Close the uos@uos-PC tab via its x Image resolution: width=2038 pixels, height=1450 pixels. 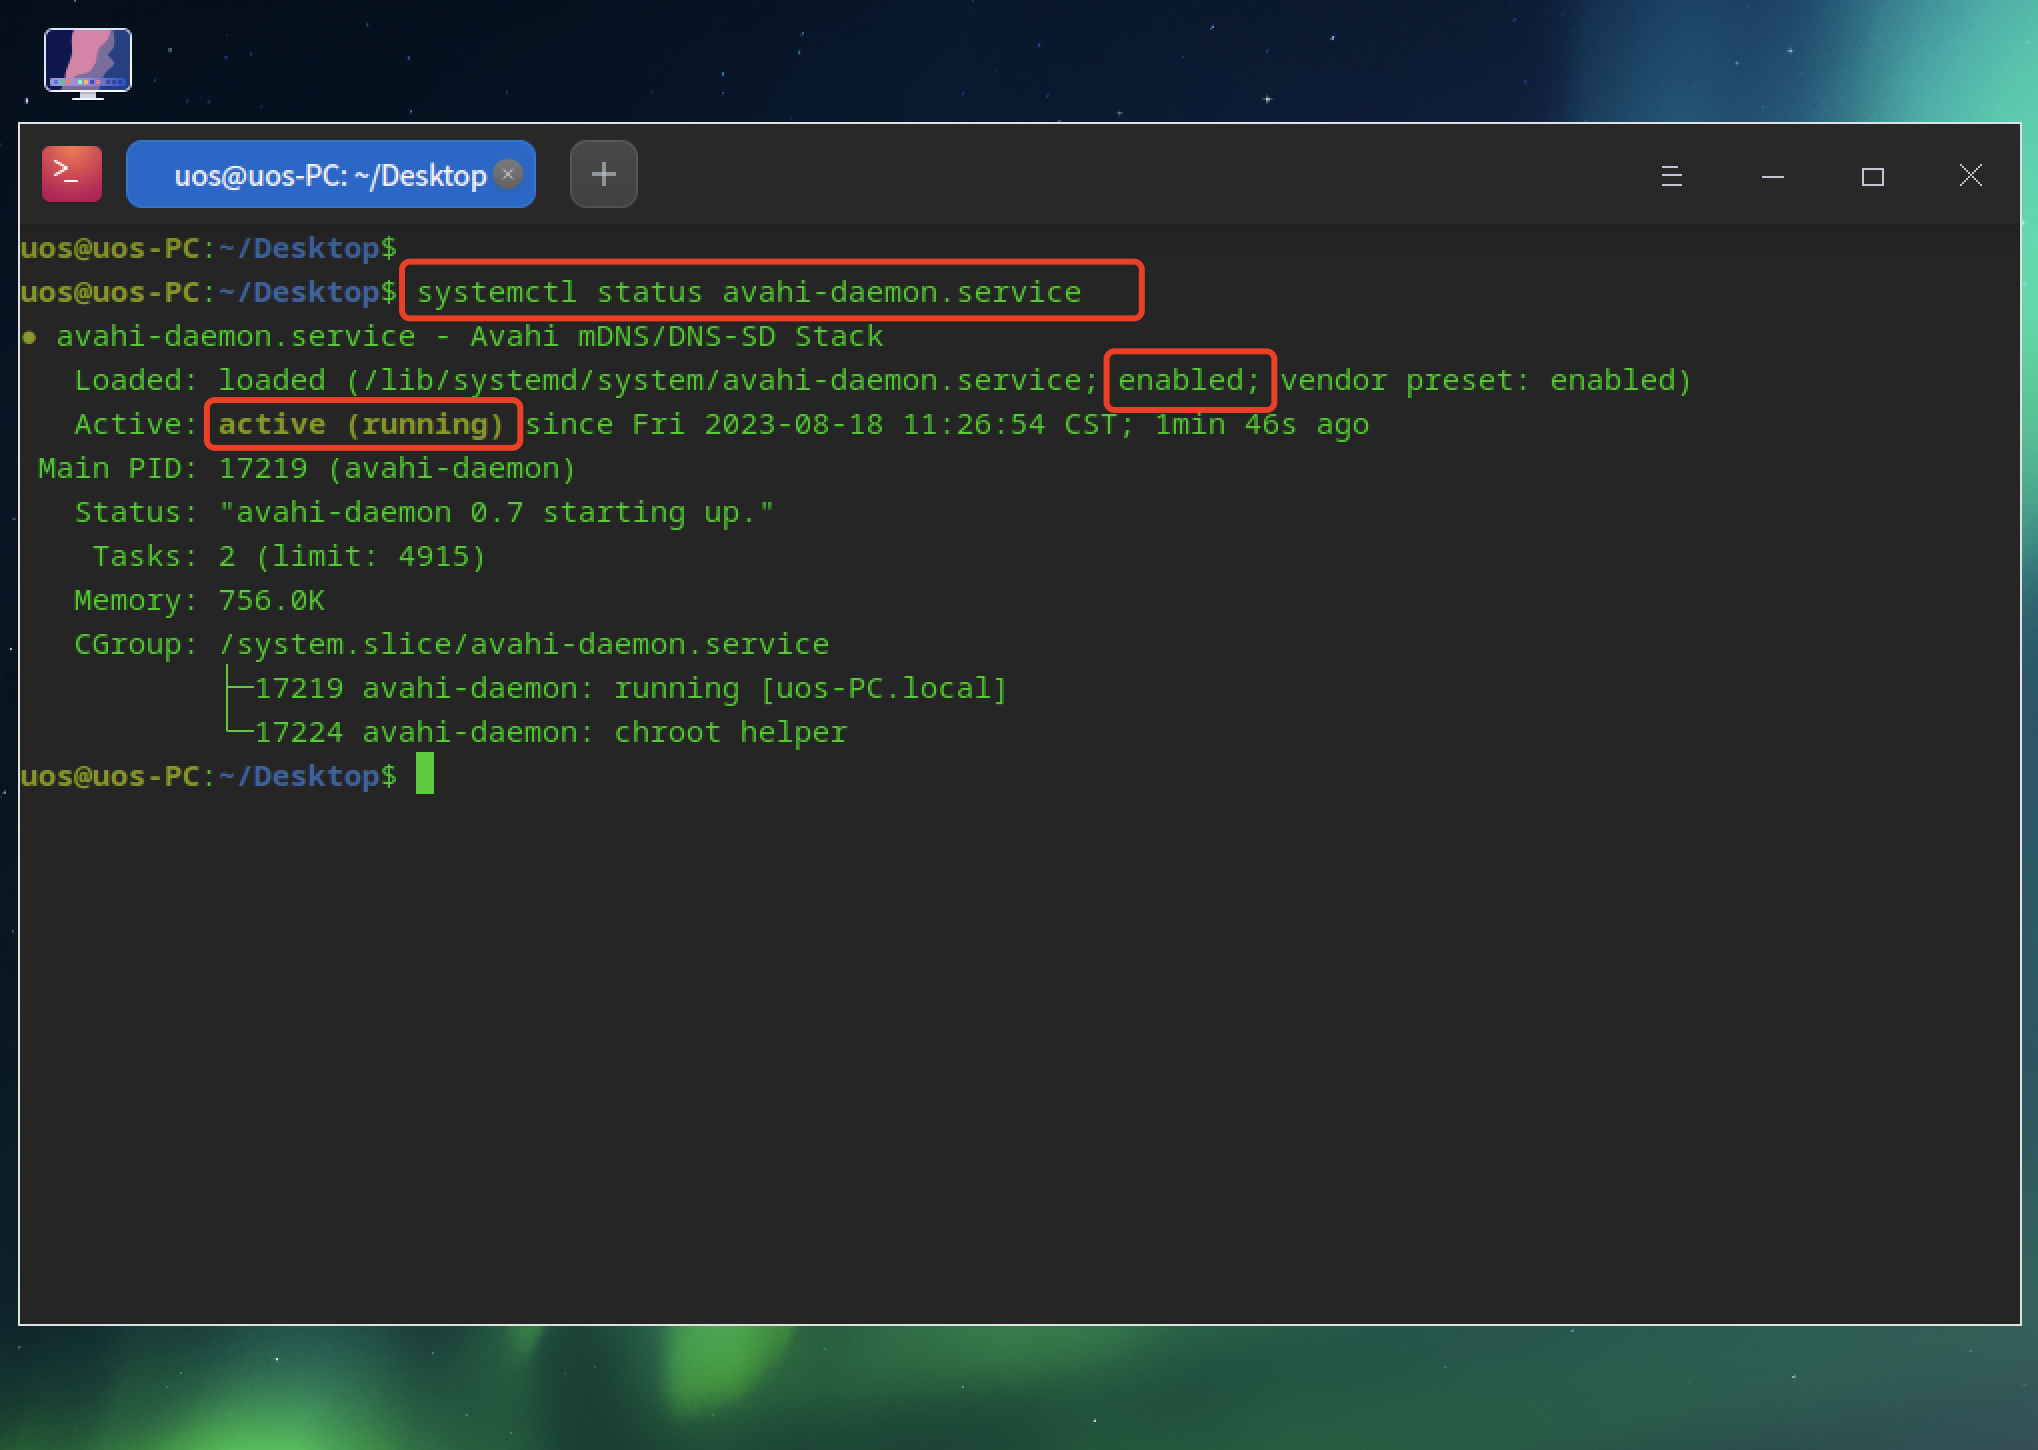[508, 174]
